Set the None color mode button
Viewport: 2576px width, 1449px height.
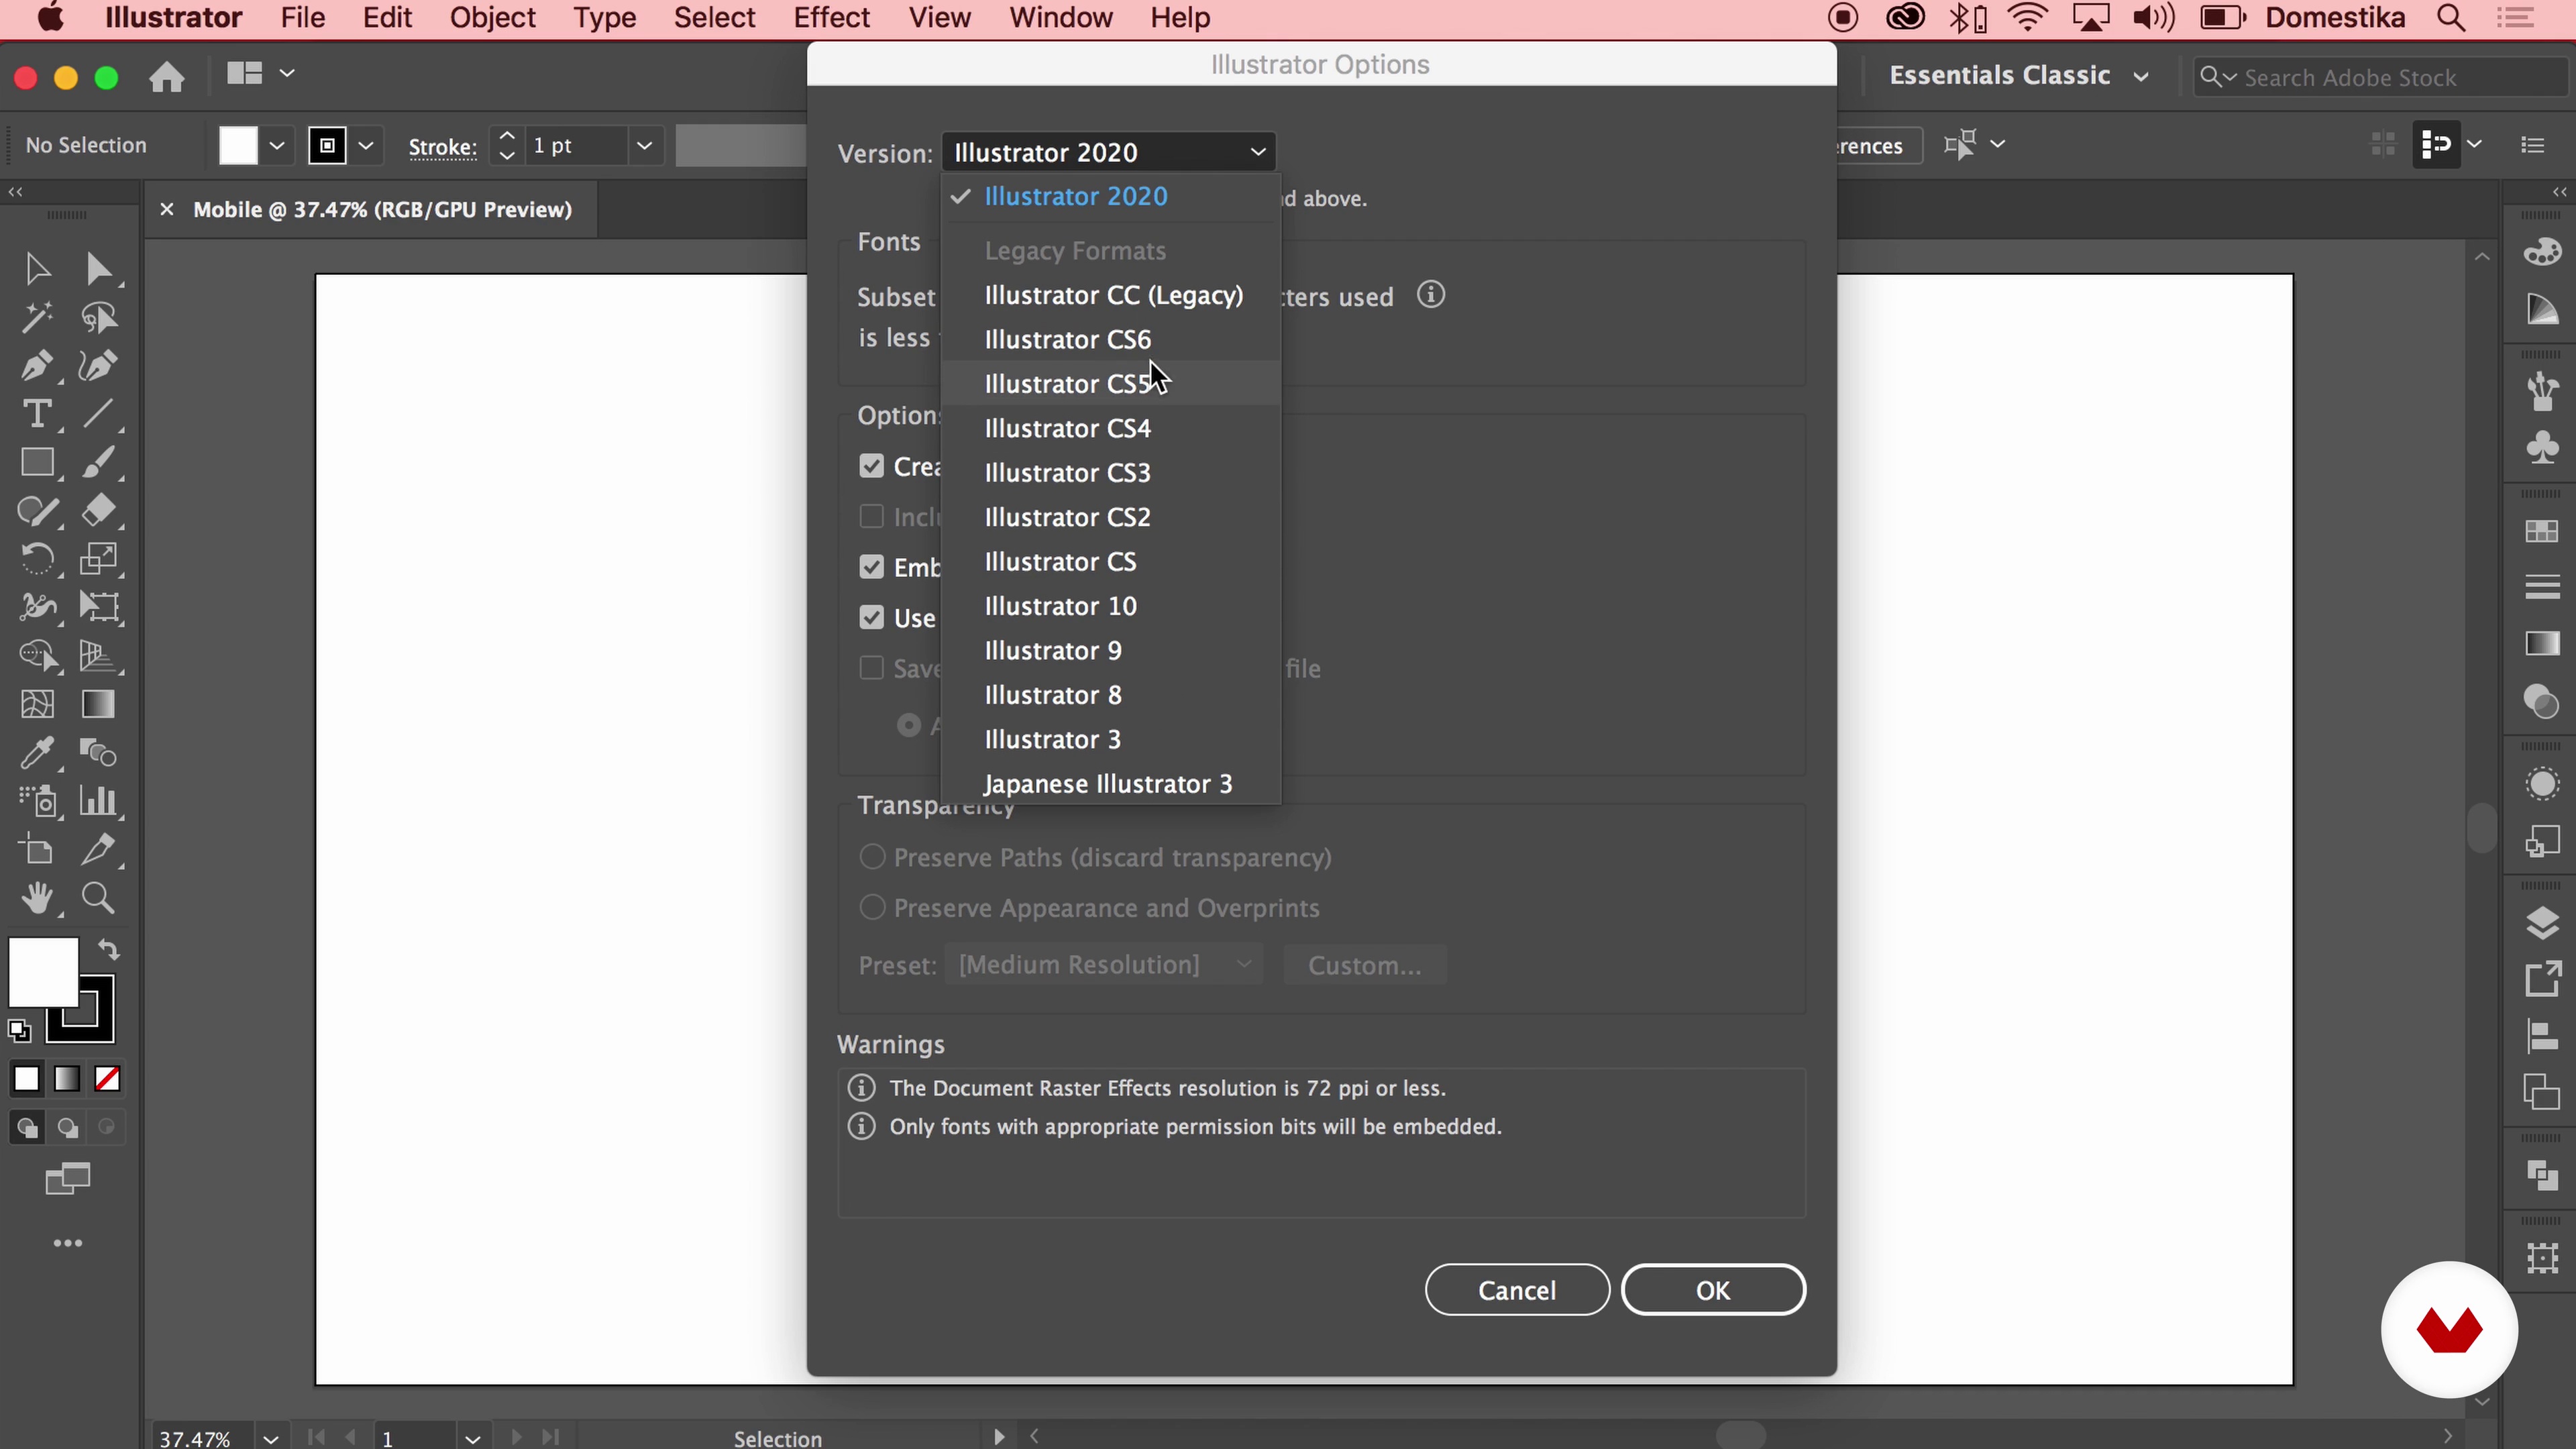point(107,1079)
